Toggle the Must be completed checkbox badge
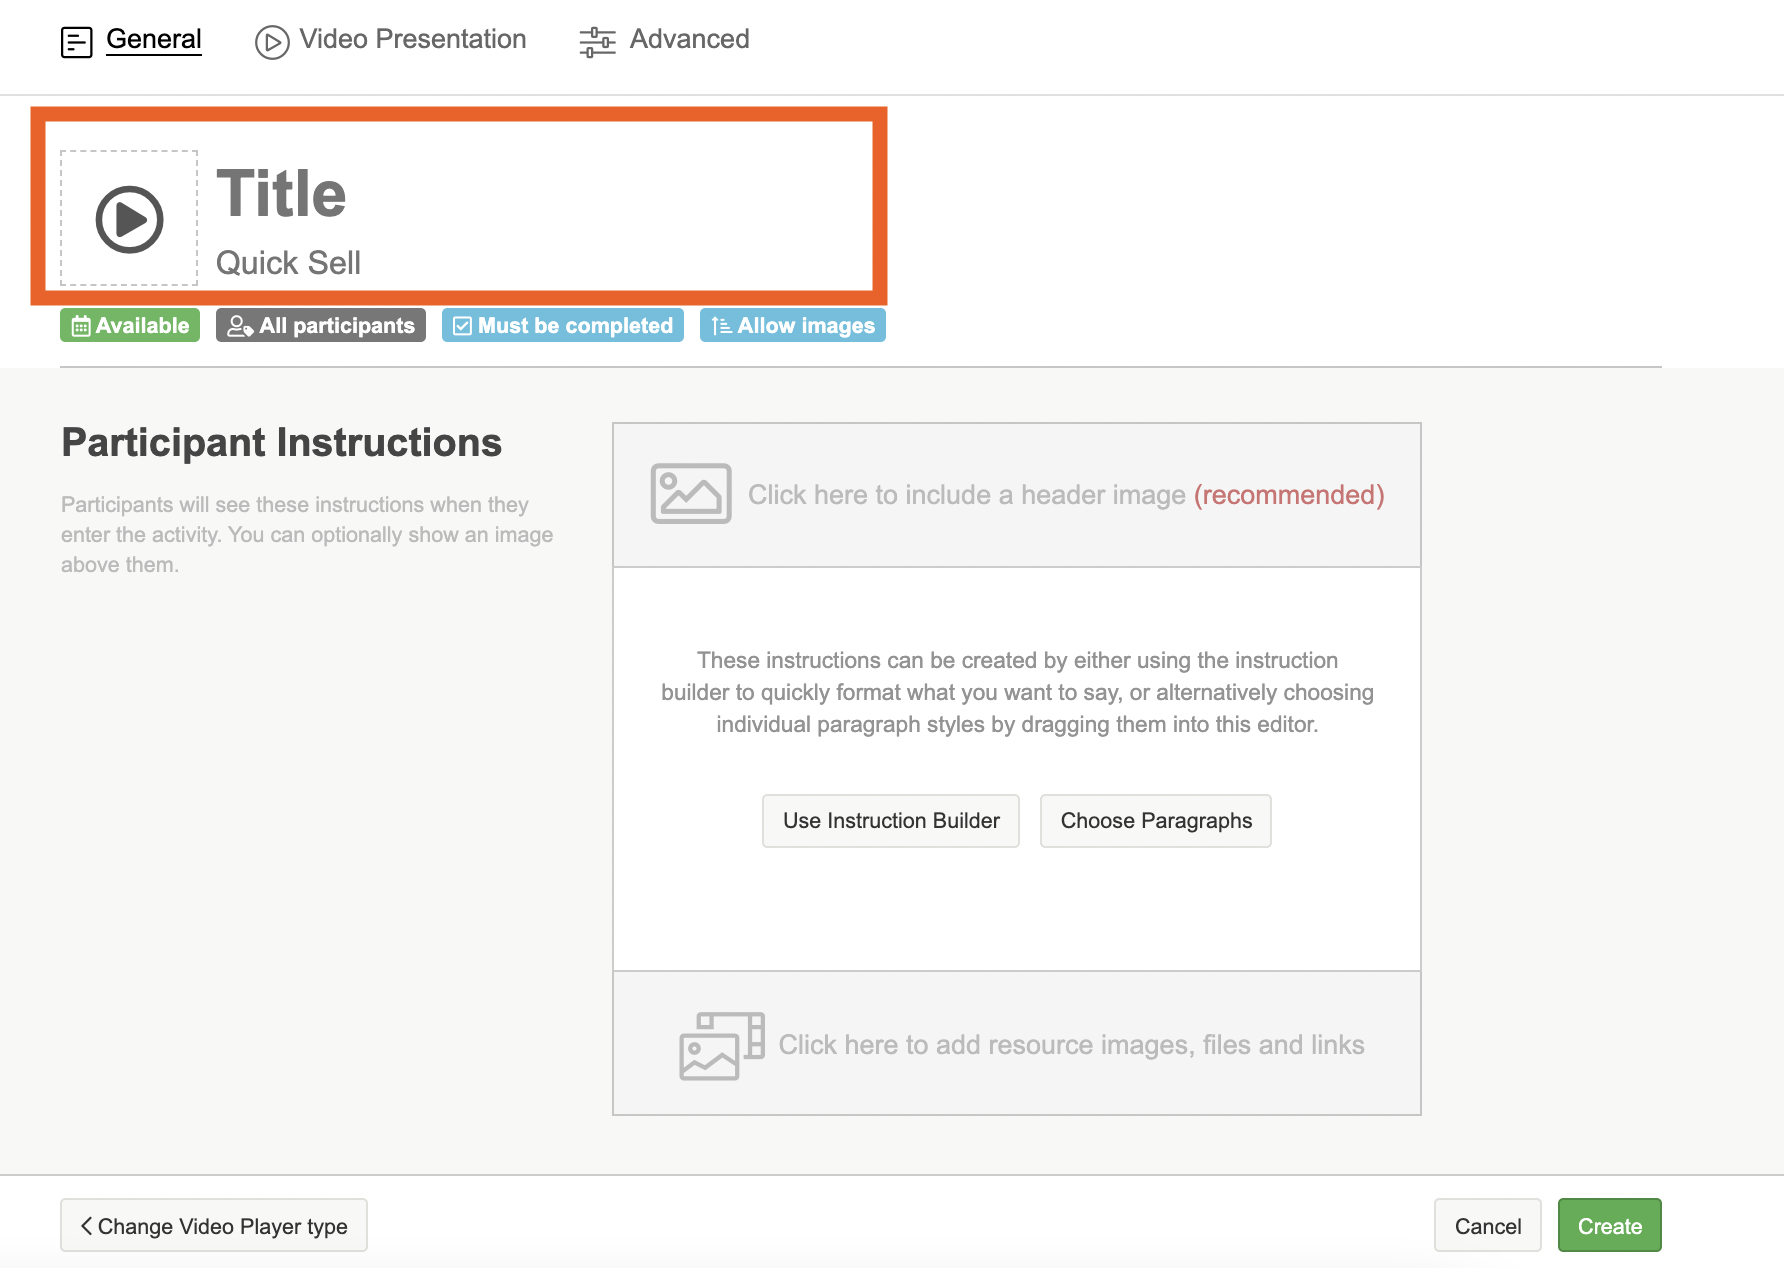This screenshot has height=1268, width=1784. (563, 326)
